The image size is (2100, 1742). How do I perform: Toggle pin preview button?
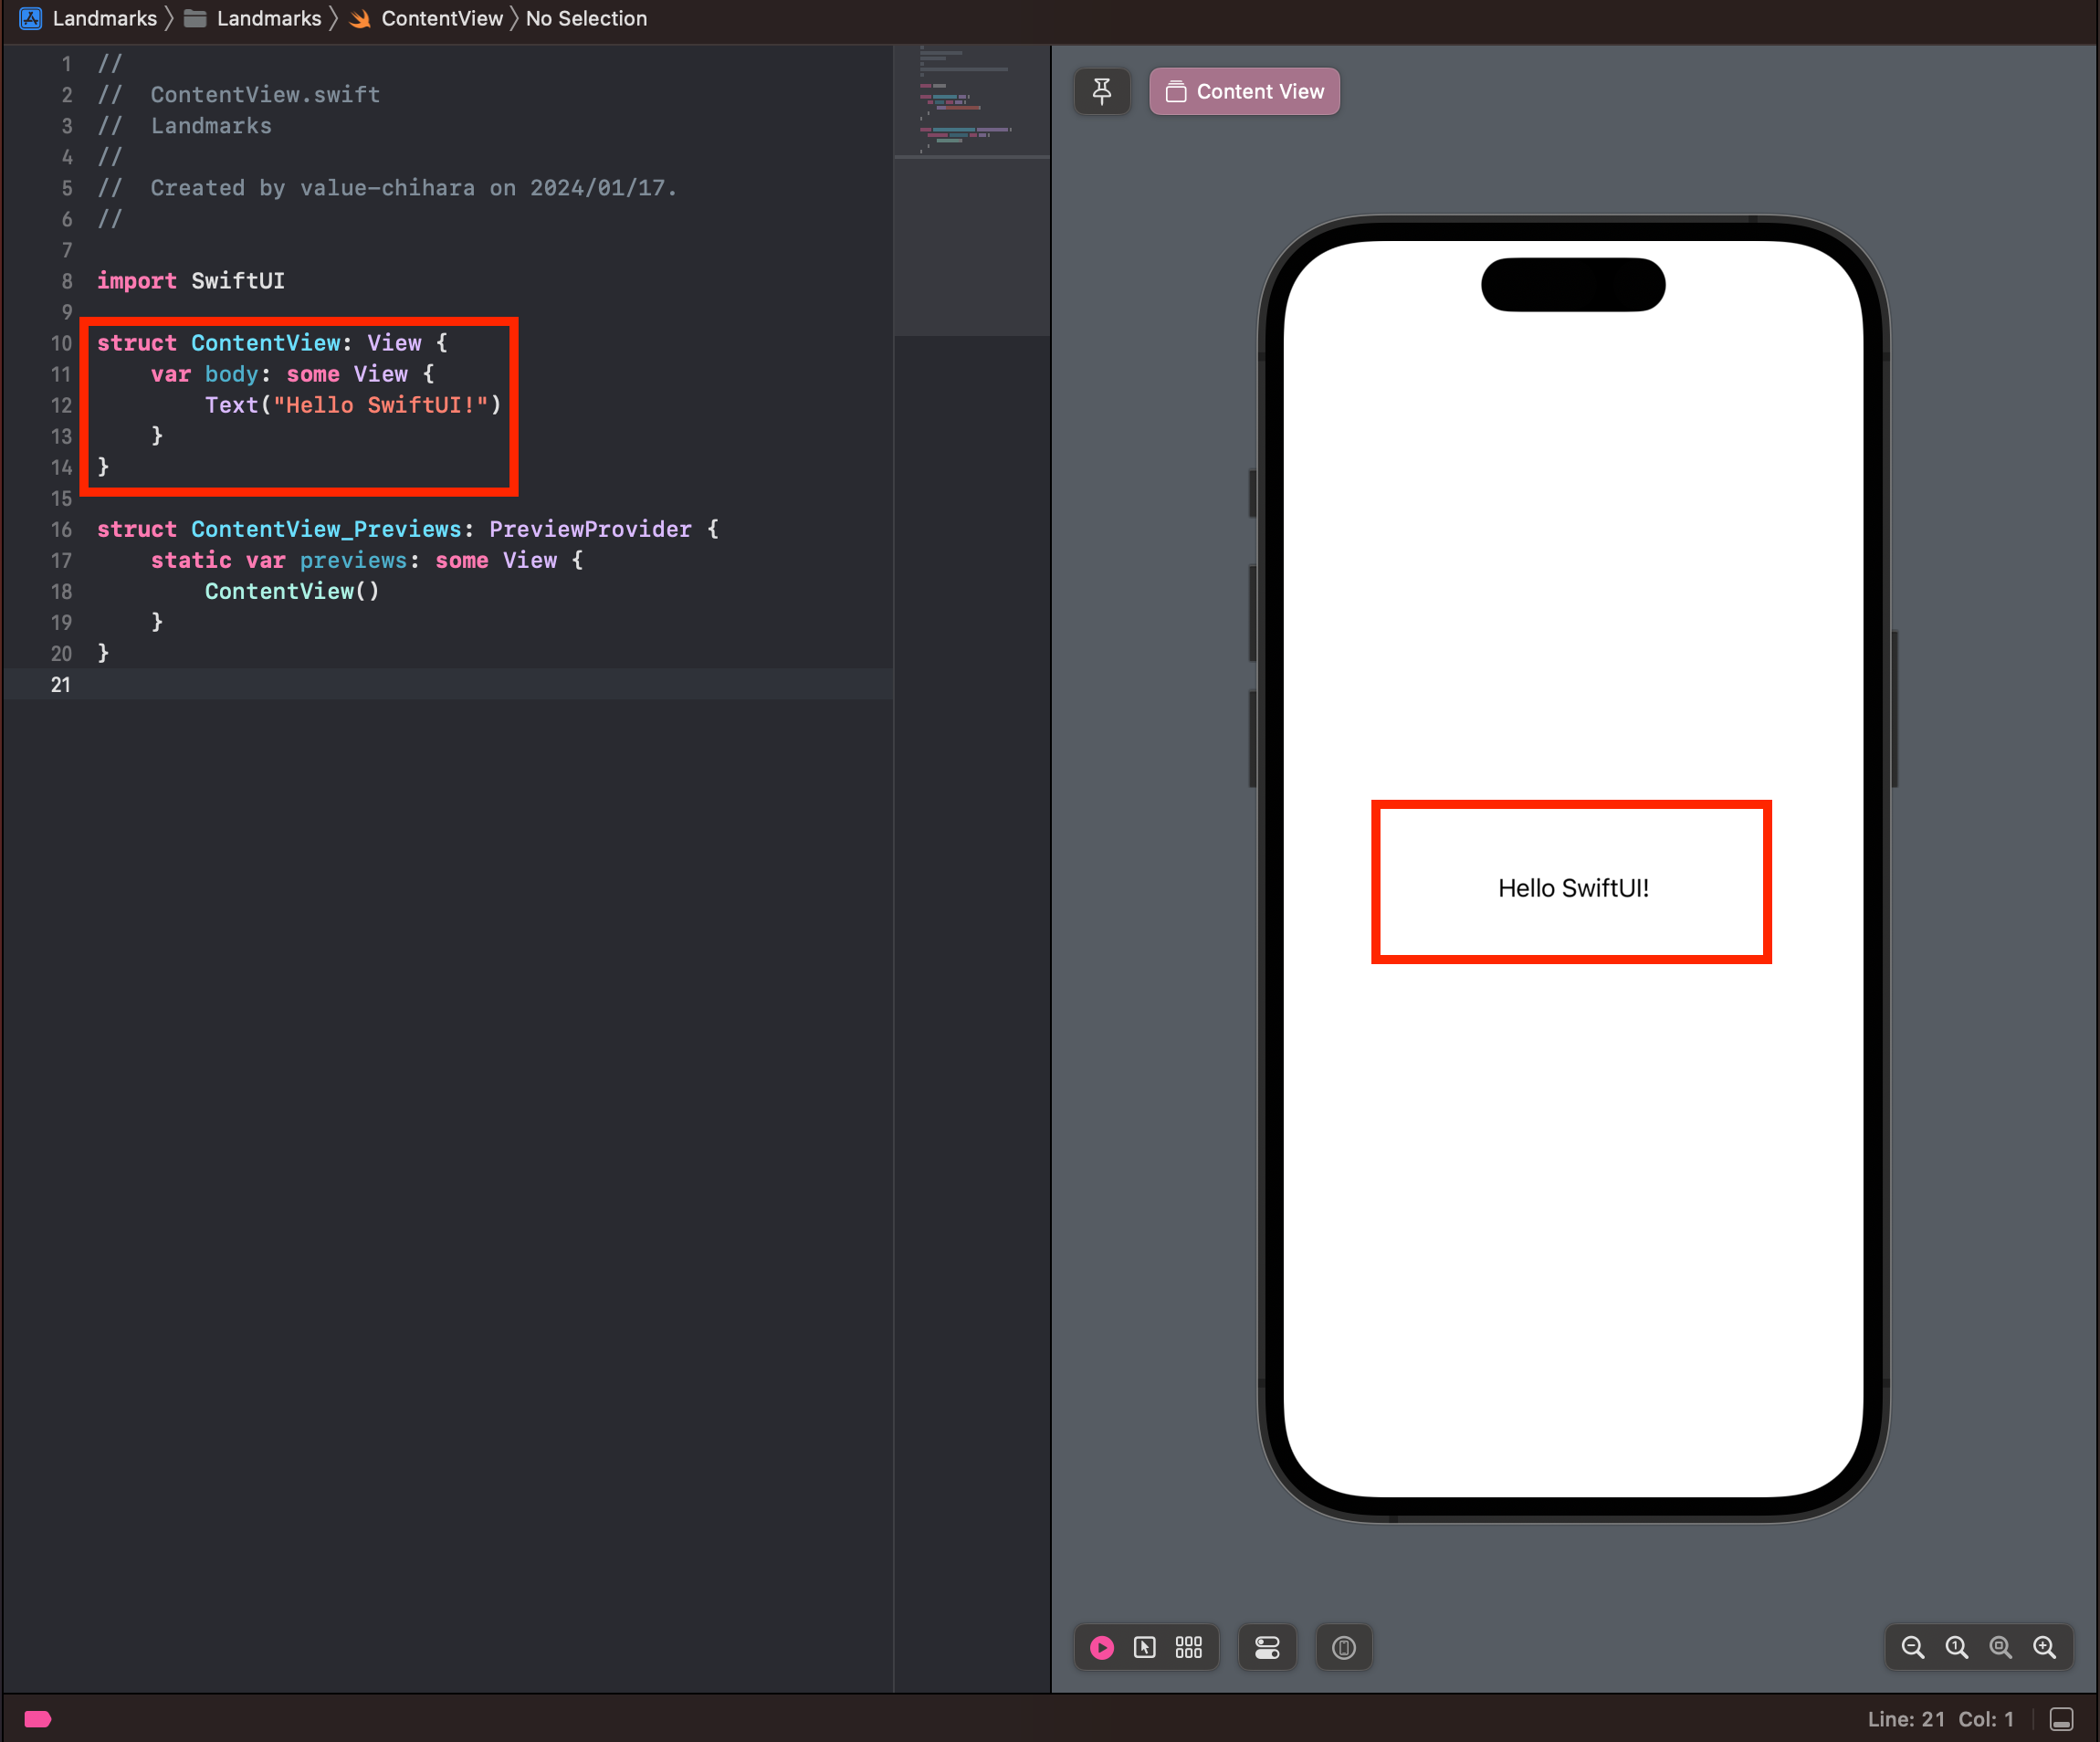point(1102,91)
